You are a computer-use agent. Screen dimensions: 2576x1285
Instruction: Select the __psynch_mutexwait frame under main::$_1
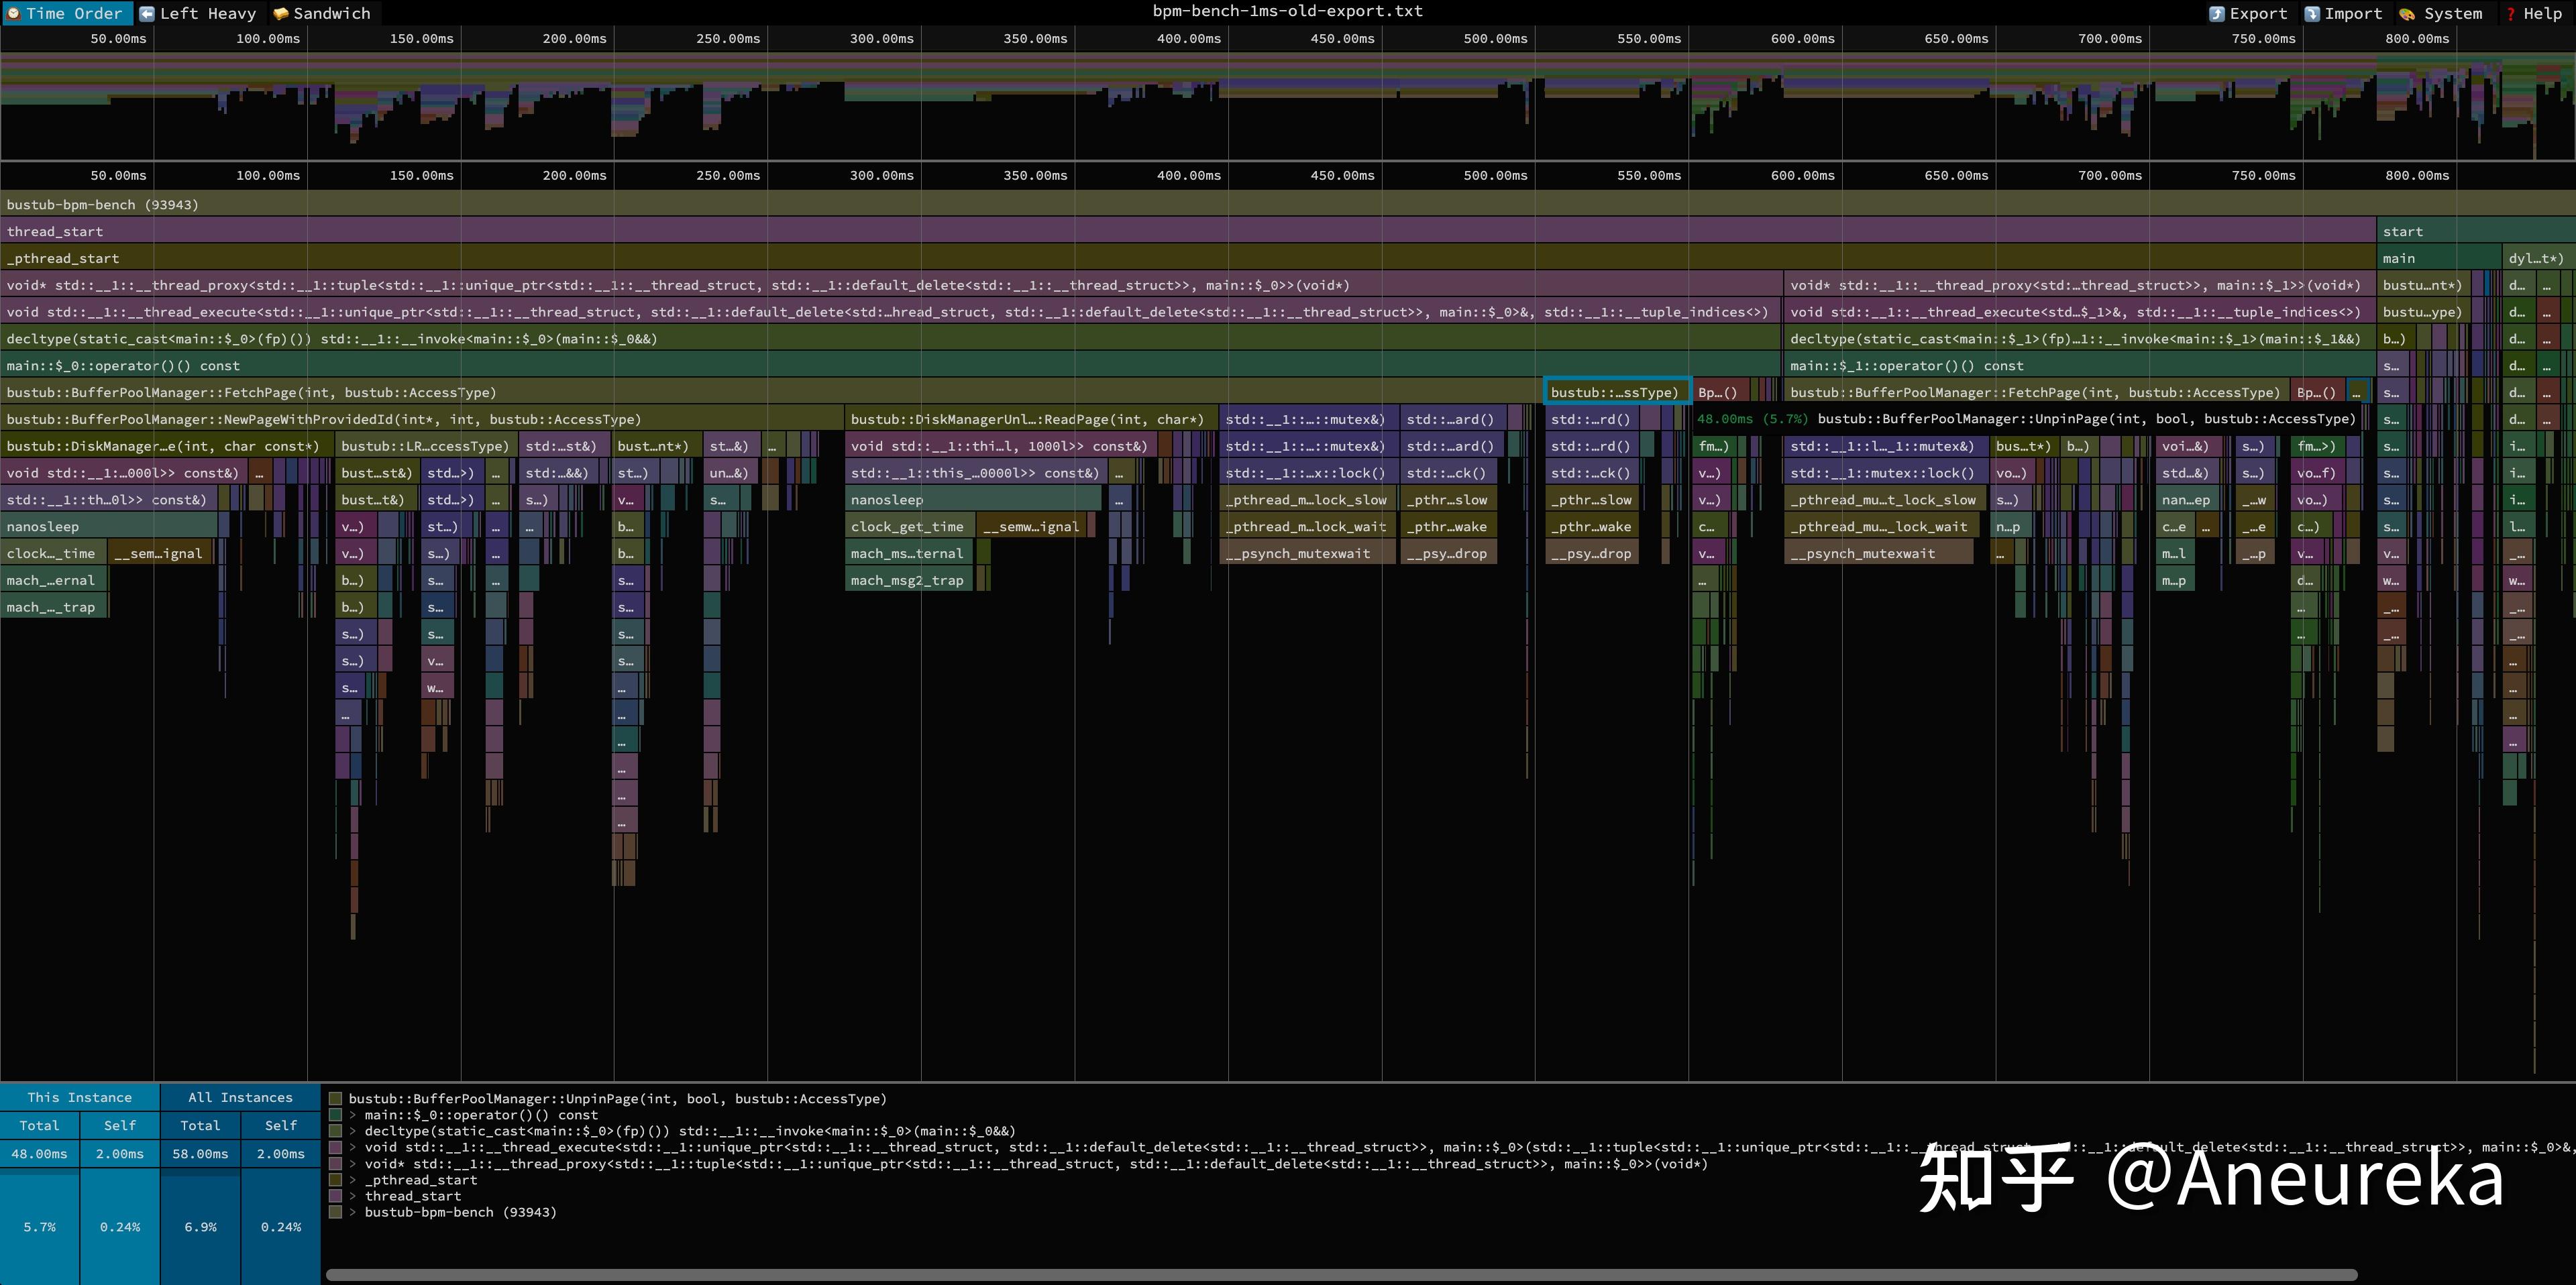tap(1879, 553)
